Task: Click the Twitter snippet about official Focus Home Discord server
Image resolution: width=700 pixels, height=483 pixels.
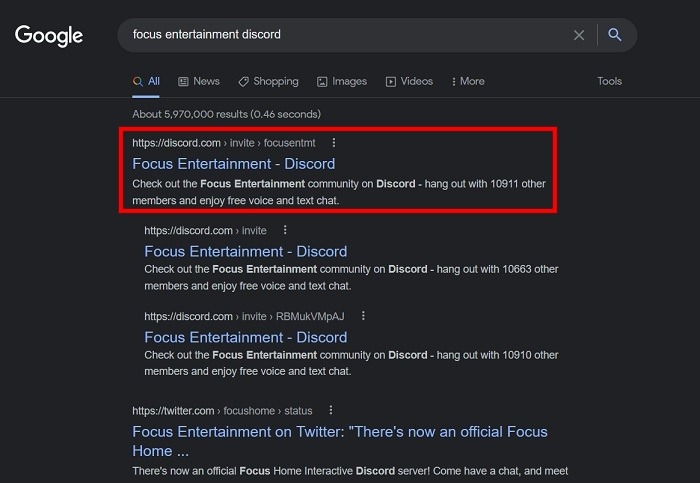Action: [350, 471]
